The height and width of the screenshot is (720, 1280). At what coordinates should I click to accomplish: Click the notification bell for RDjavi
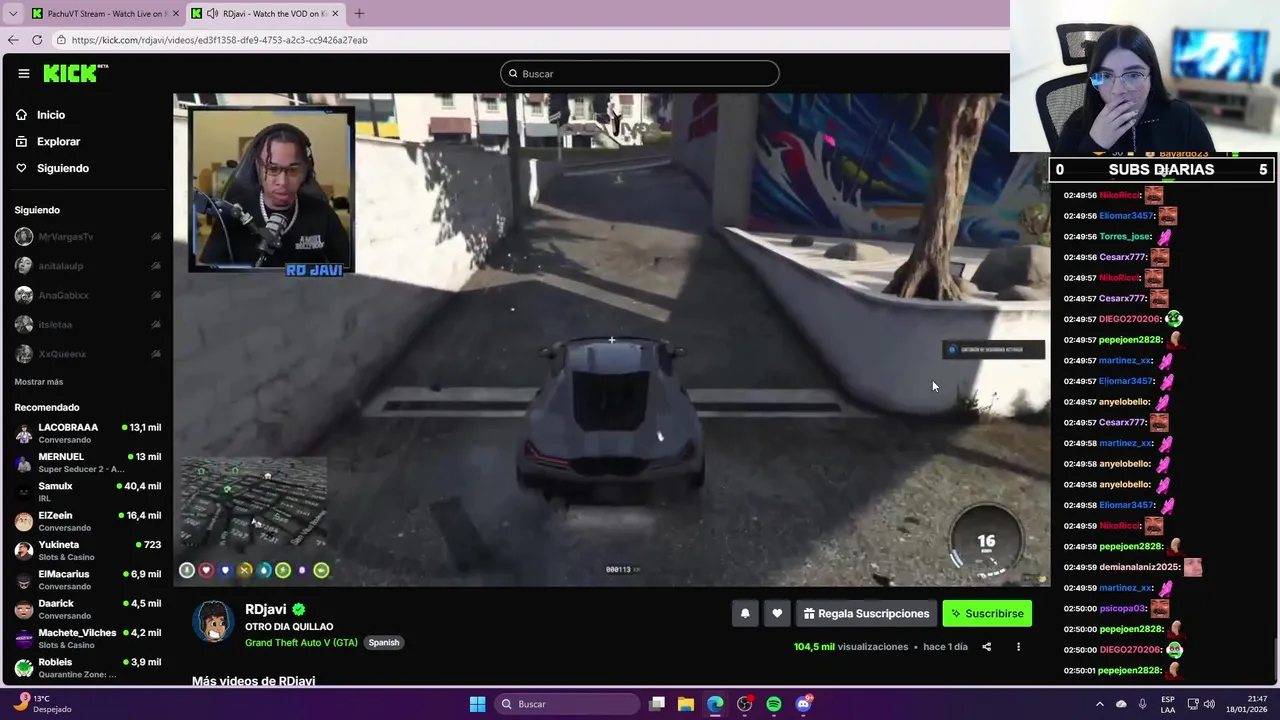tap(745, 614)
